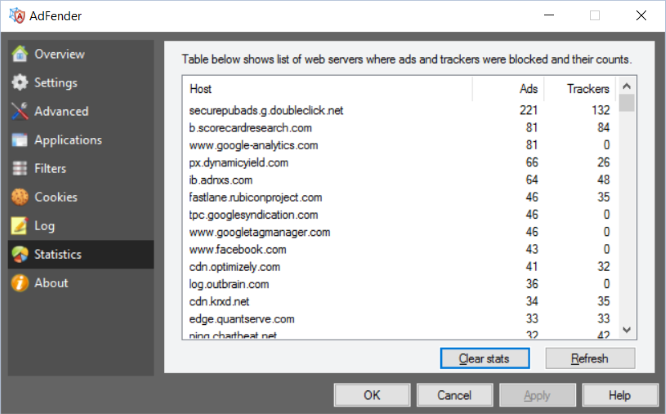Select the b.scorecardresearch.com row

(399, 128)
